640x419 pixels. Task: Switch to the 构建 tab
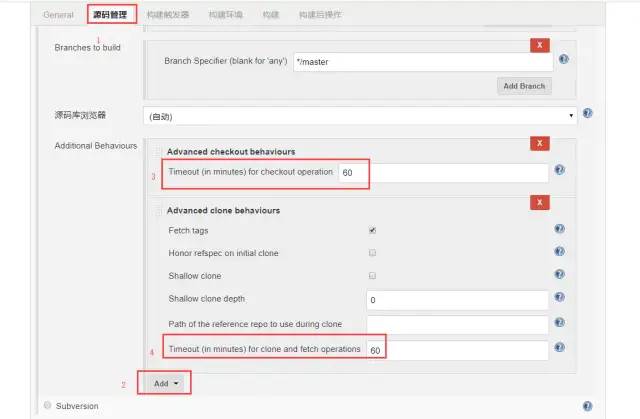[x=271, y=15]
